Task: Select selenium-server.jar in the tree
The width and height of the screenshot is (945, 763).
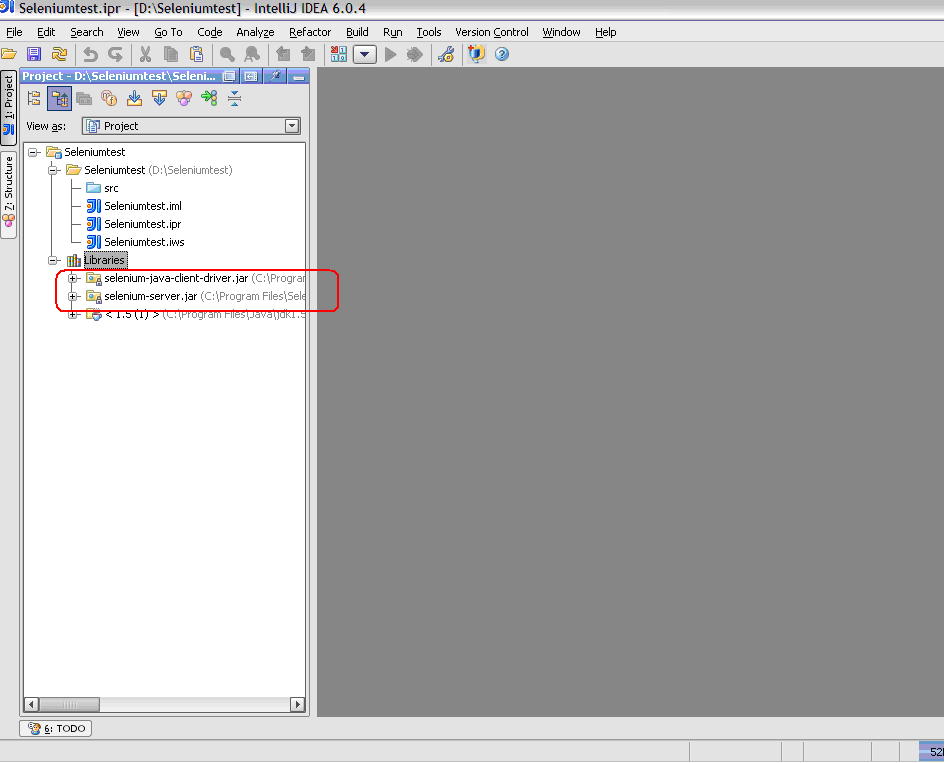Action: click(151, 297)
